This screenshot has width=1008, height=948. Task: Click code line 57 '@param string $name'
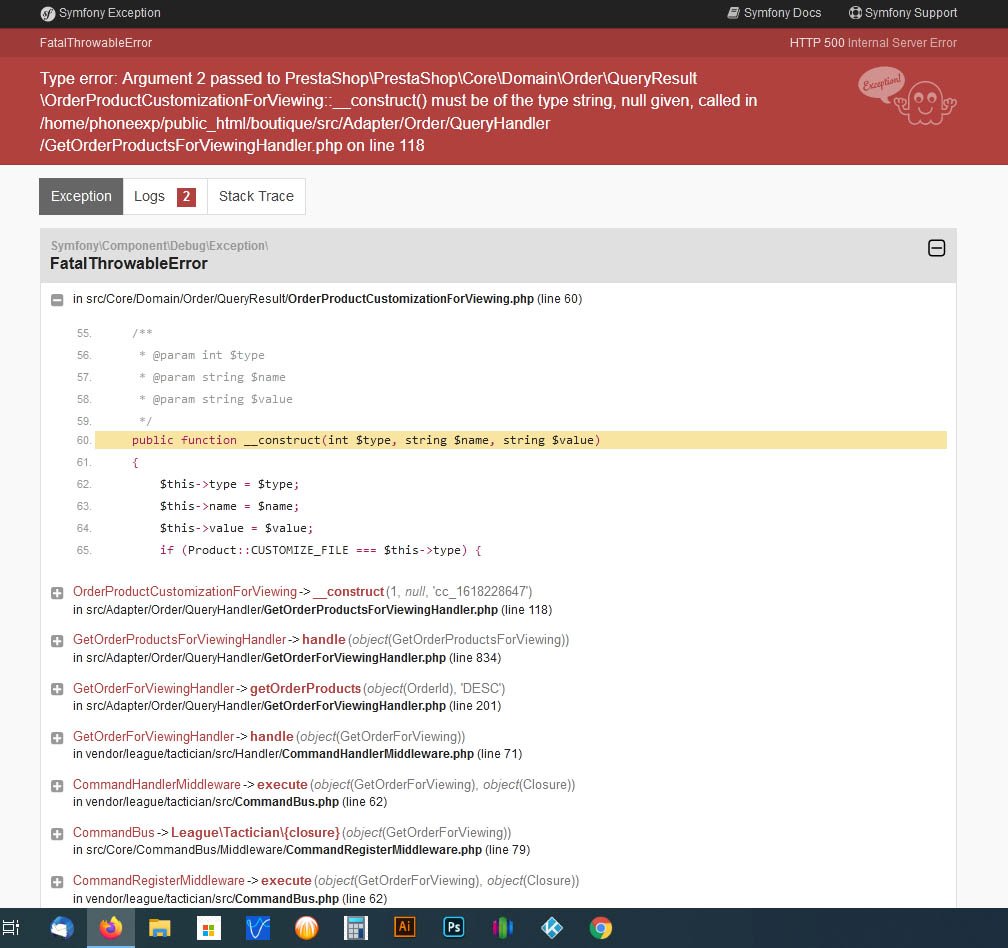[x=213, y=377]
